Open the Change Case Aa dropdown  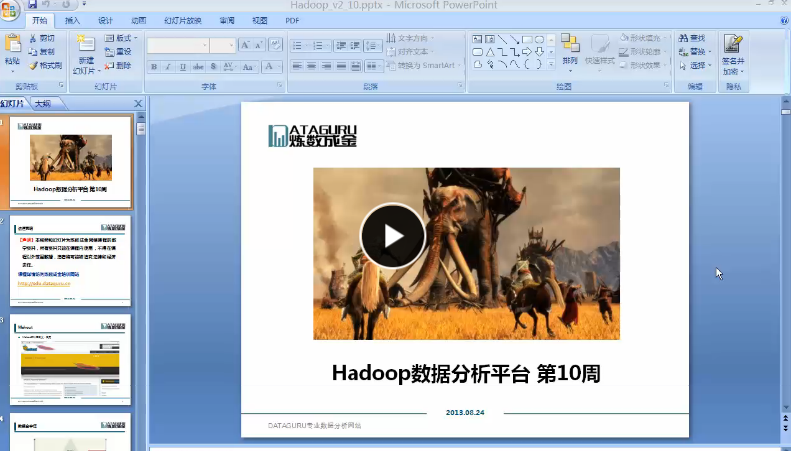(x=249, y=67)
